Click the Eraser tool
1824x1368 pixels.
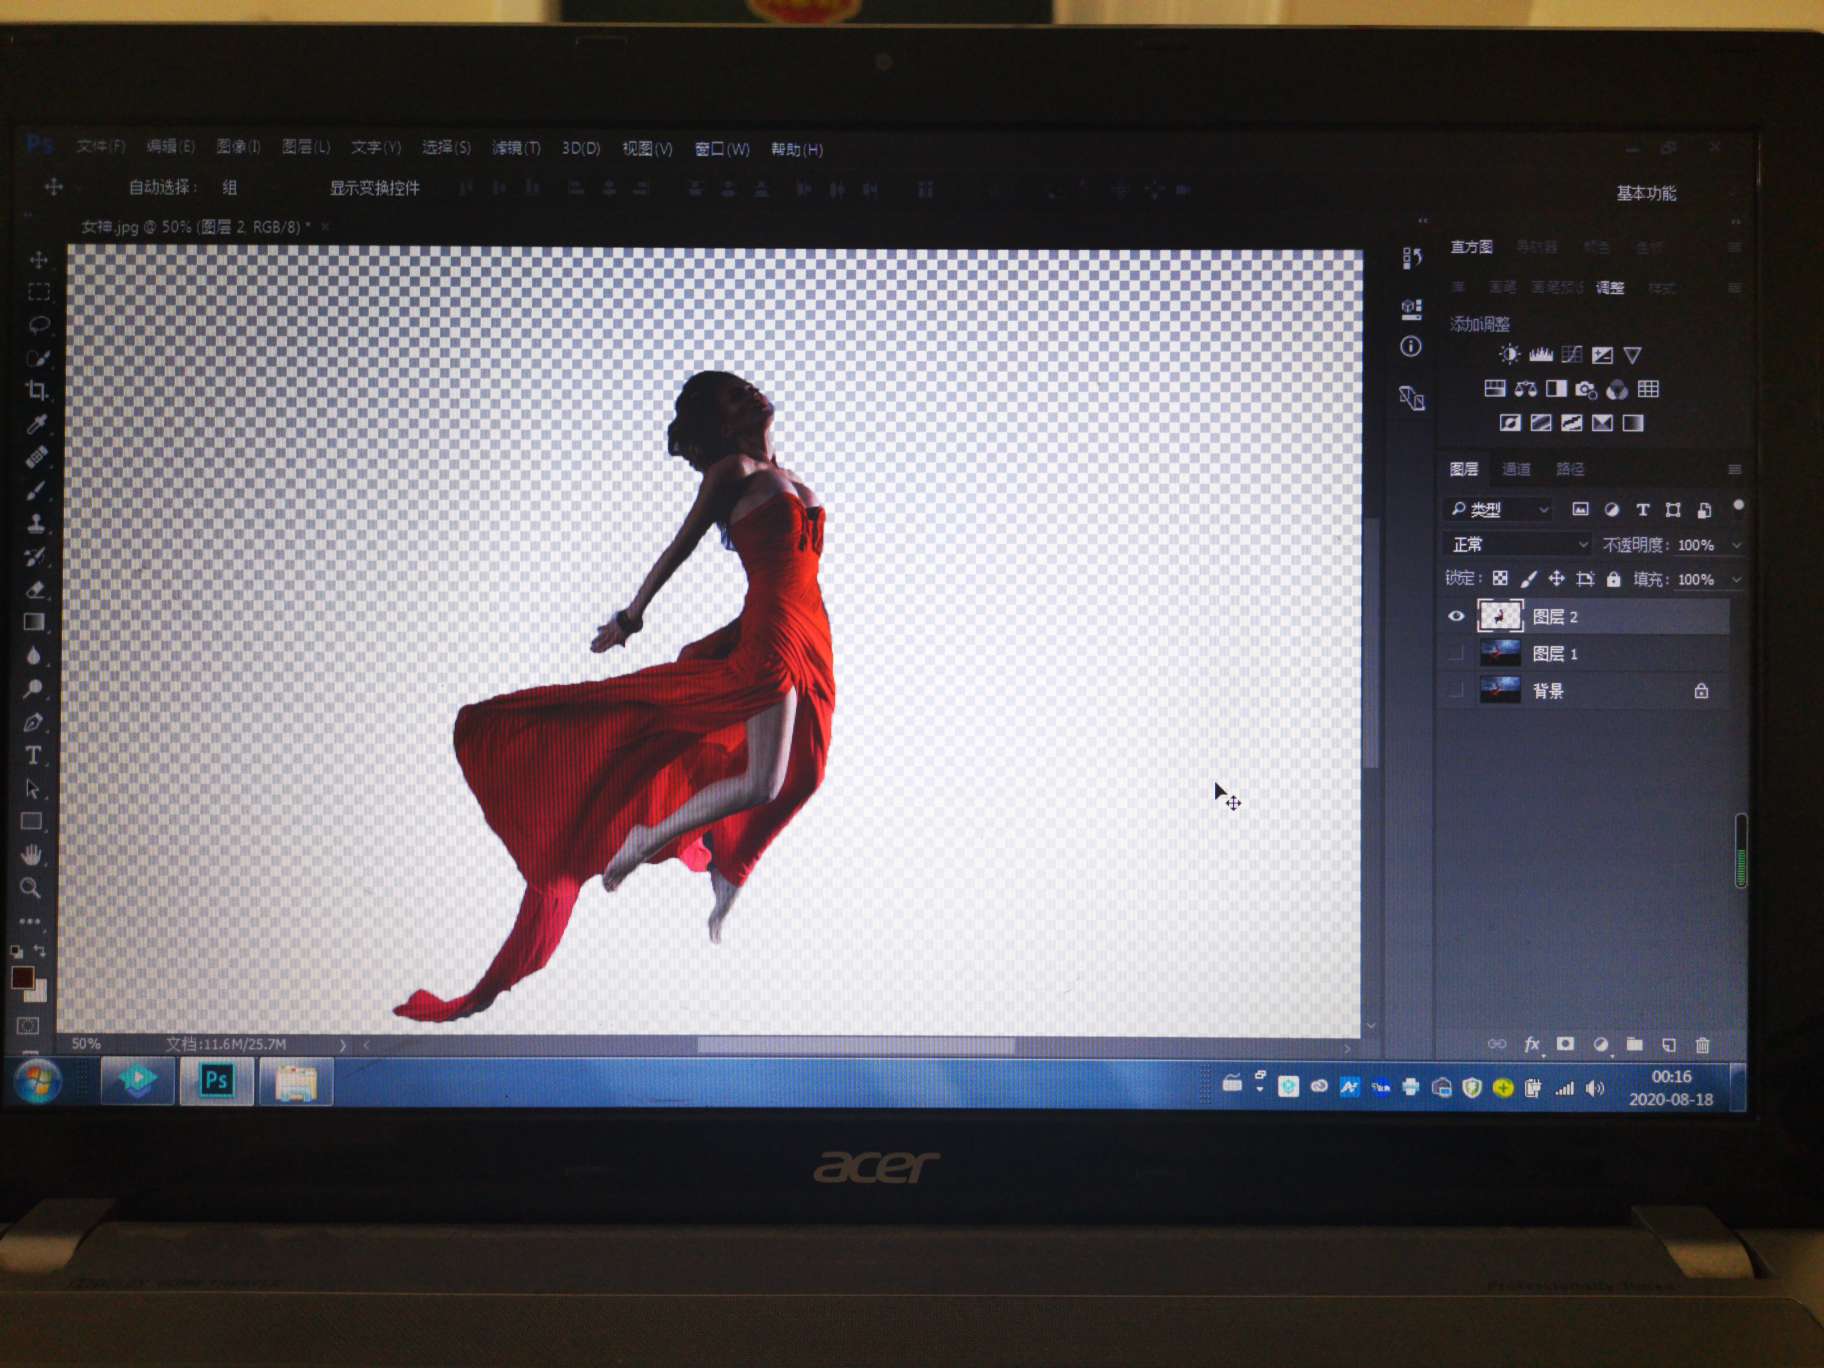click(x=35, y=590)
